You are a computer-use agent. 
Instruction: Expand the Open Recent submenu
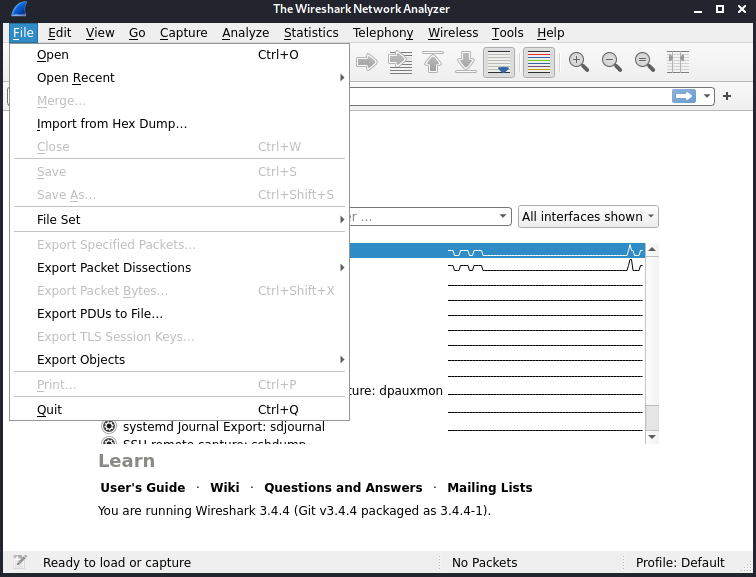179,78
